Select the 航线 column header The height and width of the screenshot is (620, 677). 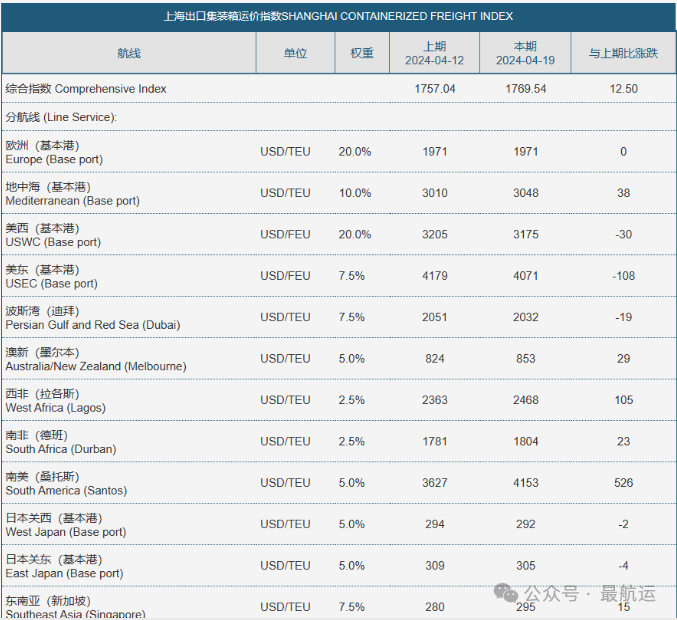129,53
